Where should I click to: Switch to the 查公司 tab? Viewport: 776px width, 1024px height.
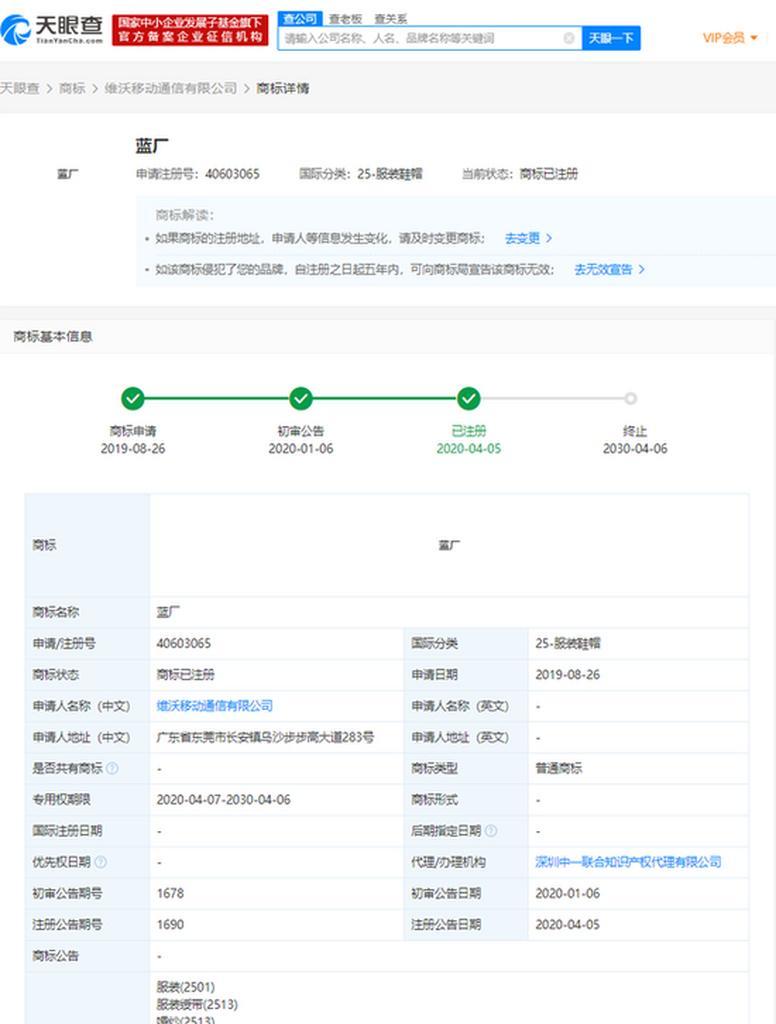(300, 18)
